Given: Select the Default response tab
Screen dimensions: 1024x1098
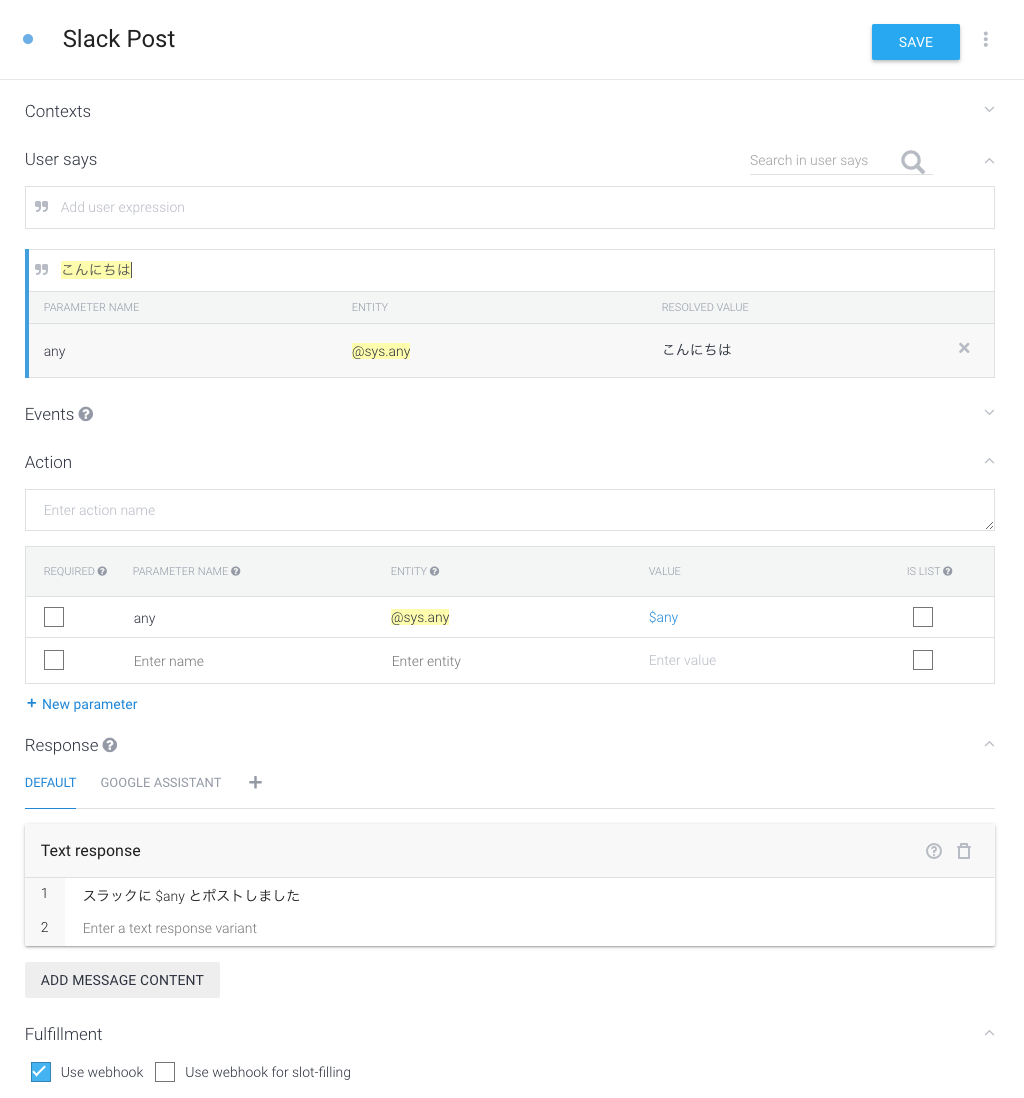Looking at the screenshot, I should (x=51, y=782).
